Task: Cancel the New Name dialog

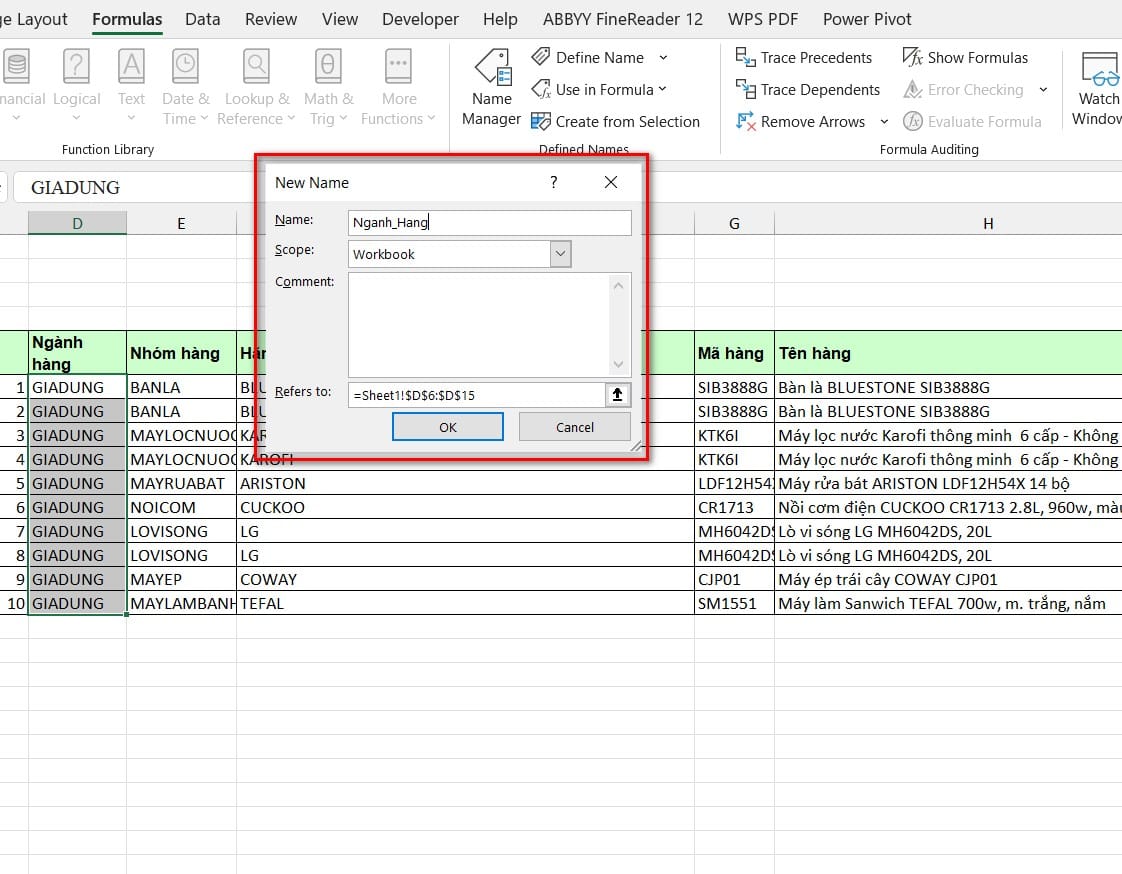Action: [574, 426]
